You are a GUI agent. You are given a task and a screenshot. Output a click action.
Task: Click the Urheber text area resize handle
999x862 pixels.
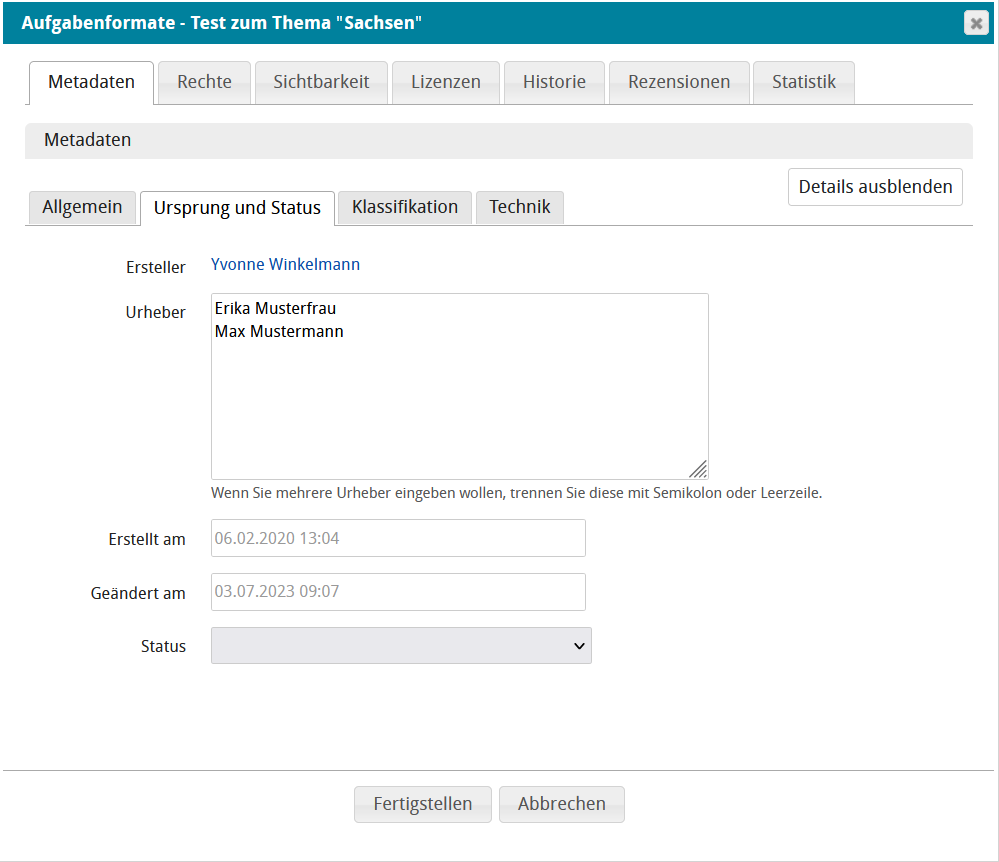tap(698, 469)
